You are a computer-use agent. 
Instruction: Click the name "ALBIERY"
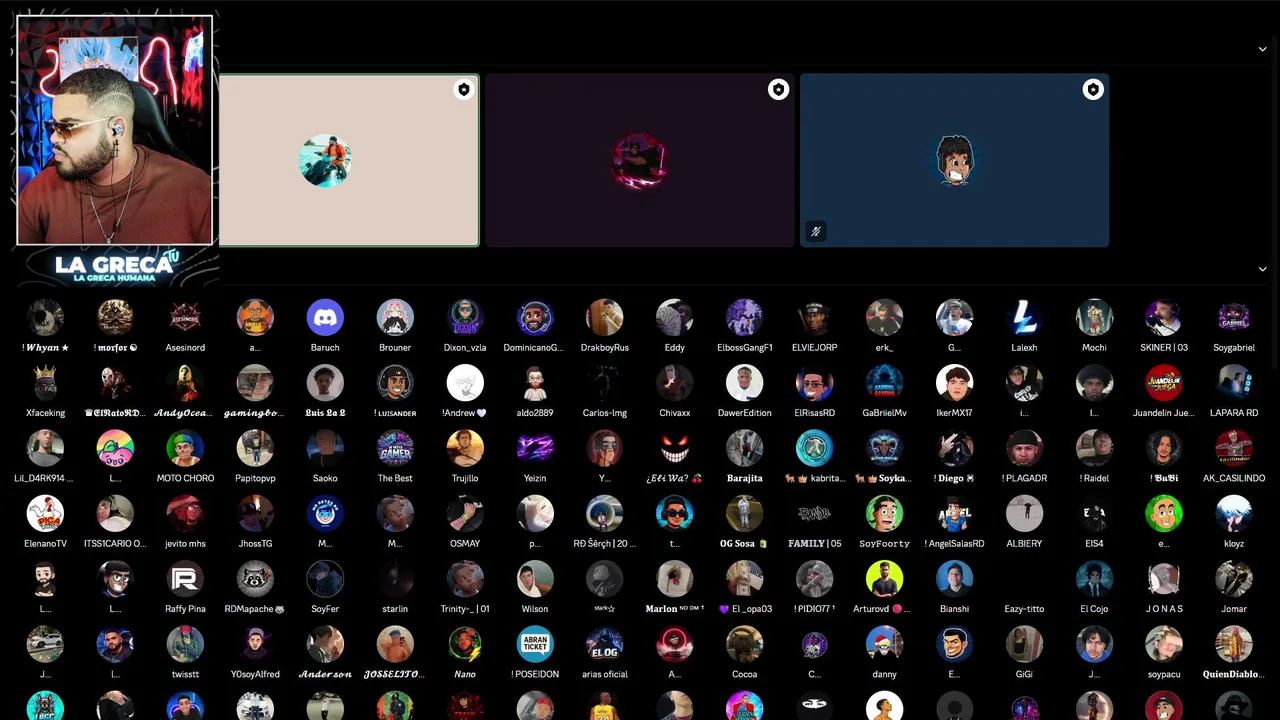coord(1024,544)
